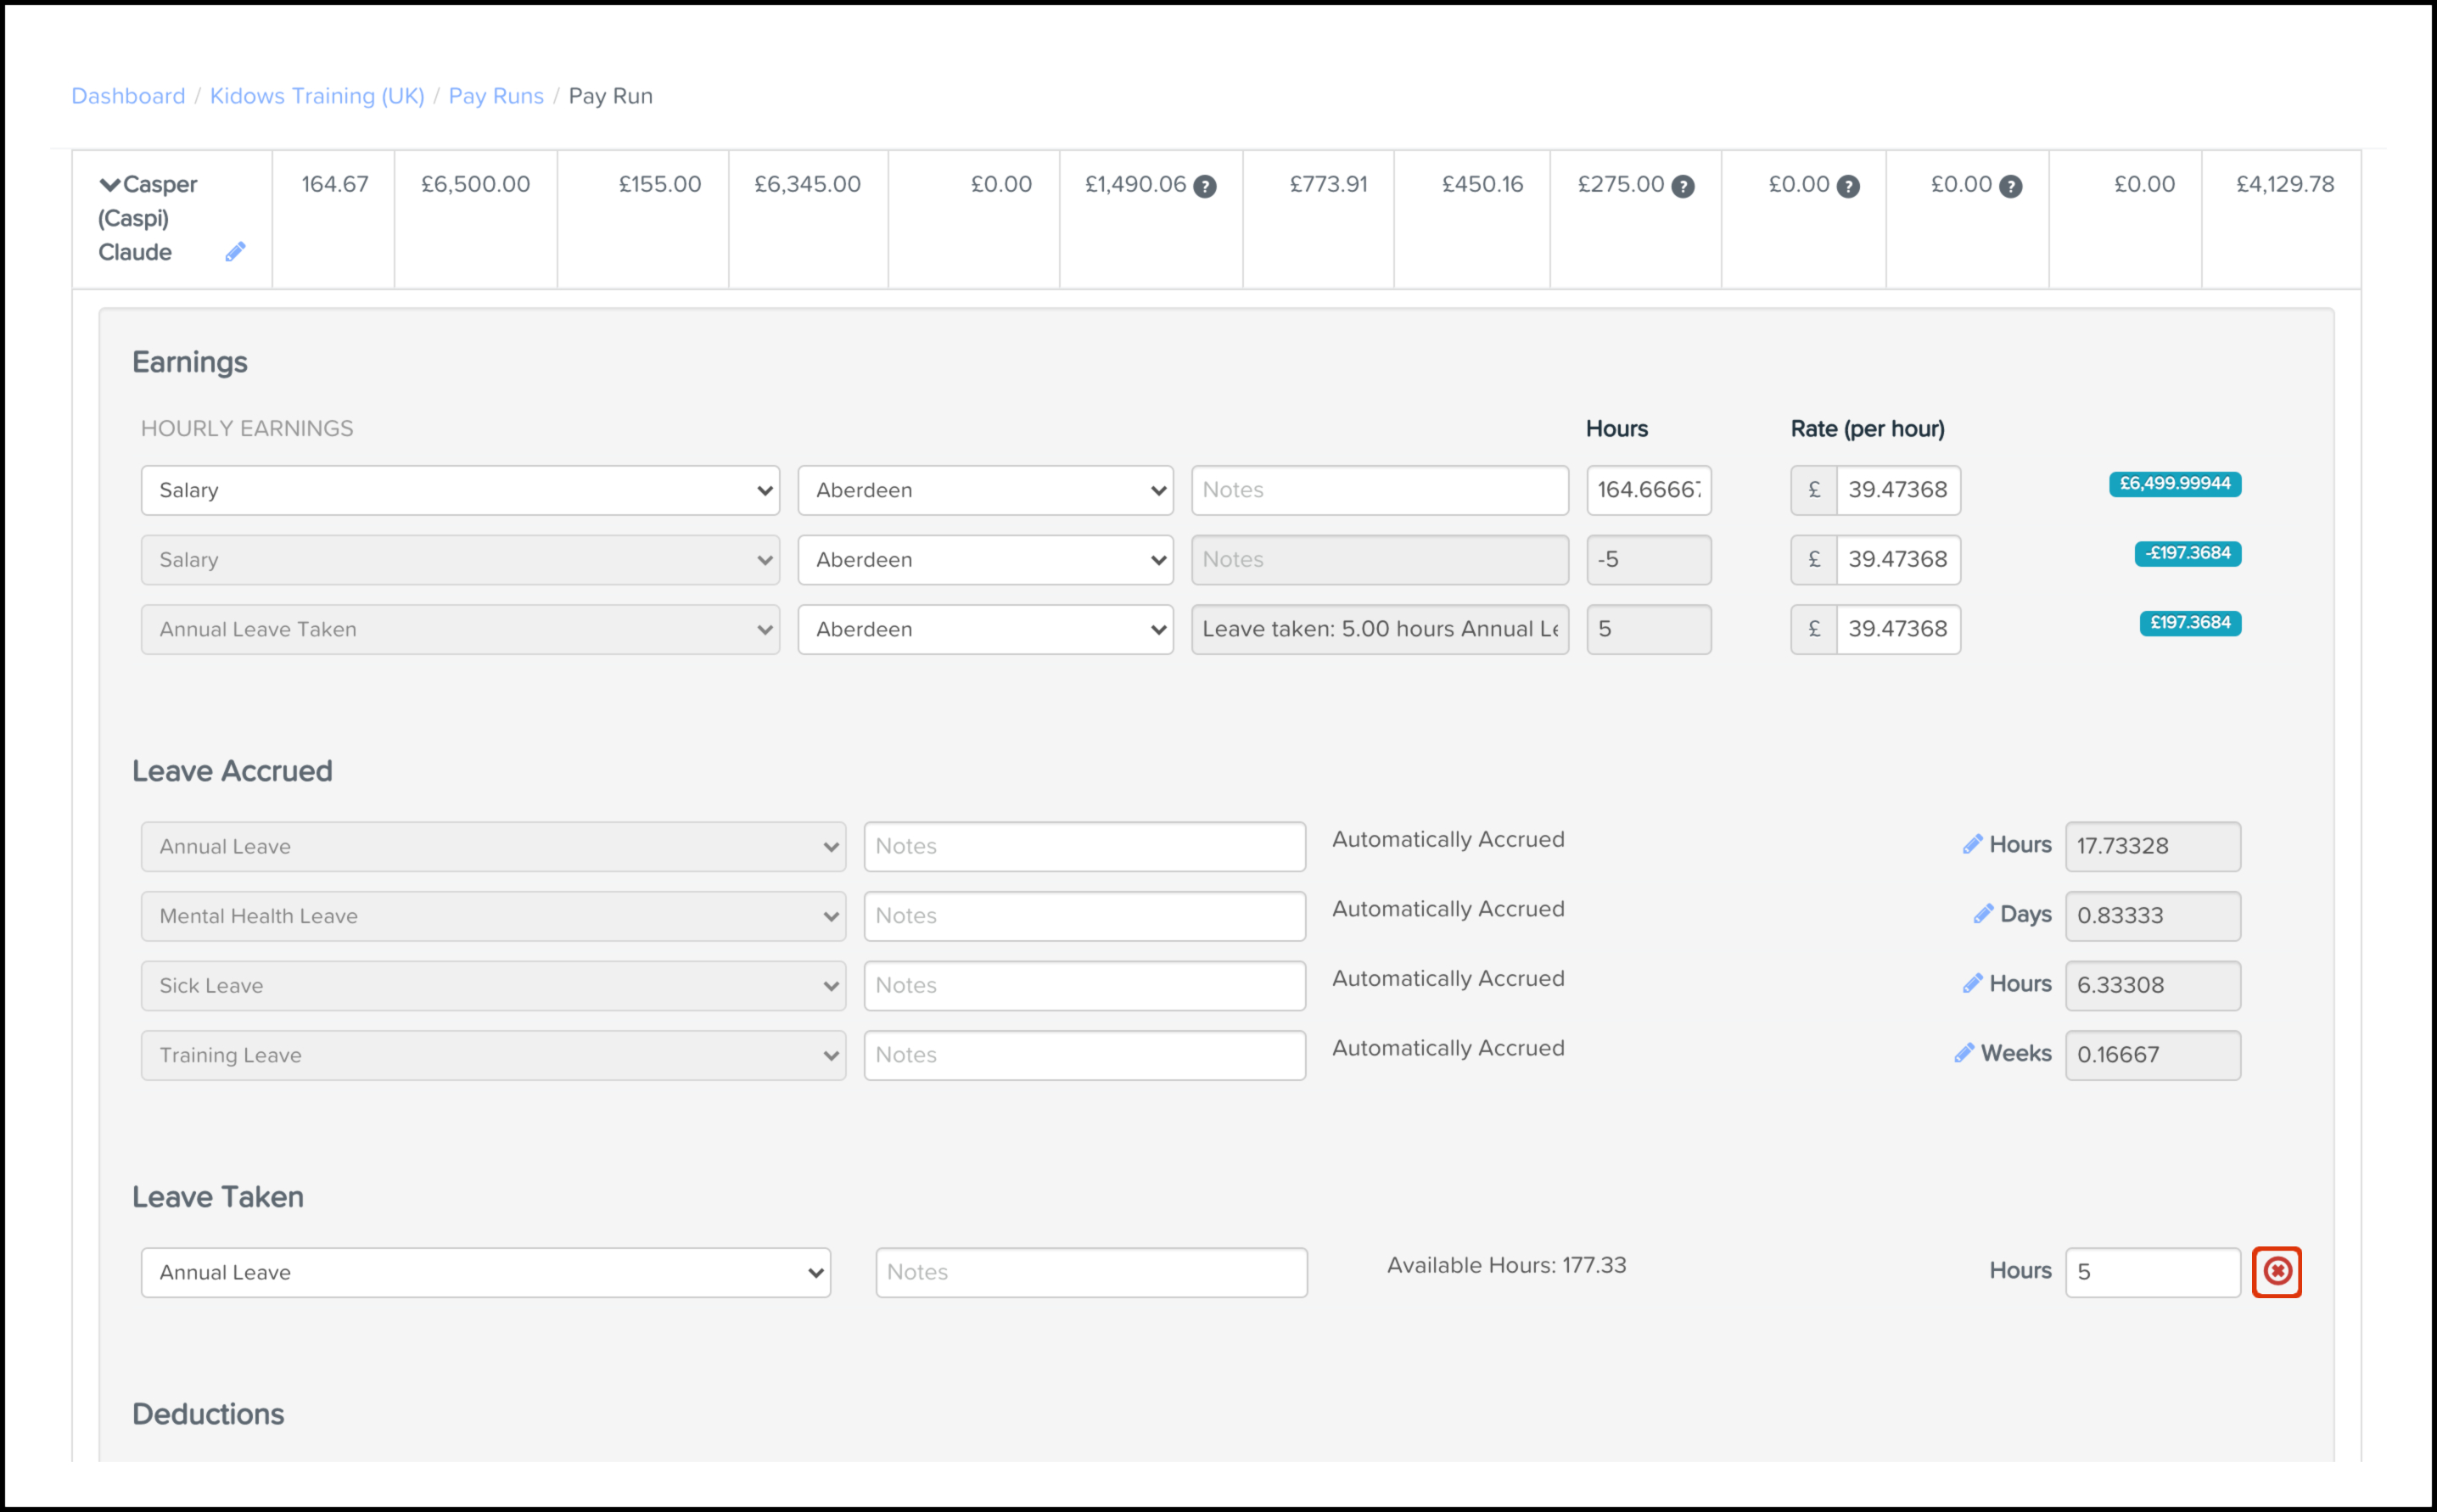The width and height of the screenshot is (2437, 1512).
Task: Open Leave Taken Annual Leave category dropdown
Action: [x=485, y=1272]
